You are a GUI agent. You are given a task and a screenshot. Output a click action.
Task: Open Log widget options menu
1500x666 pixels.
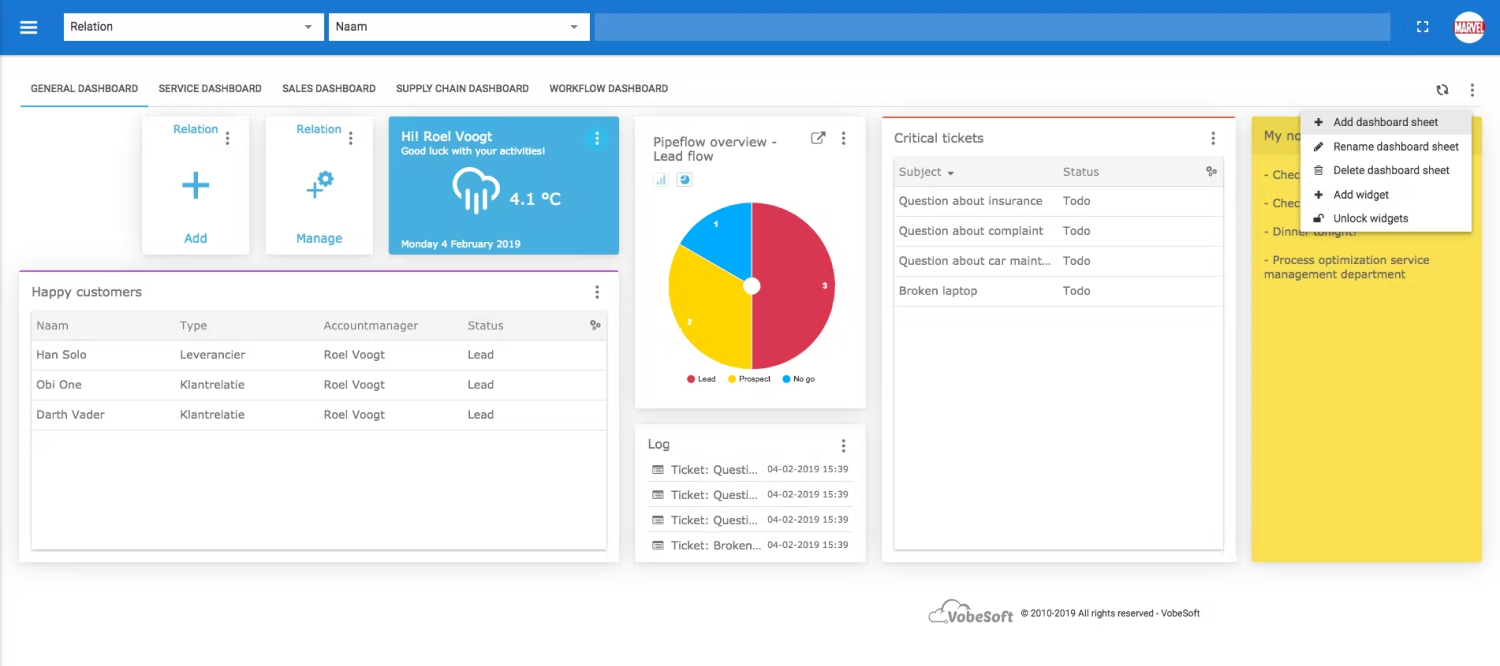843,445
